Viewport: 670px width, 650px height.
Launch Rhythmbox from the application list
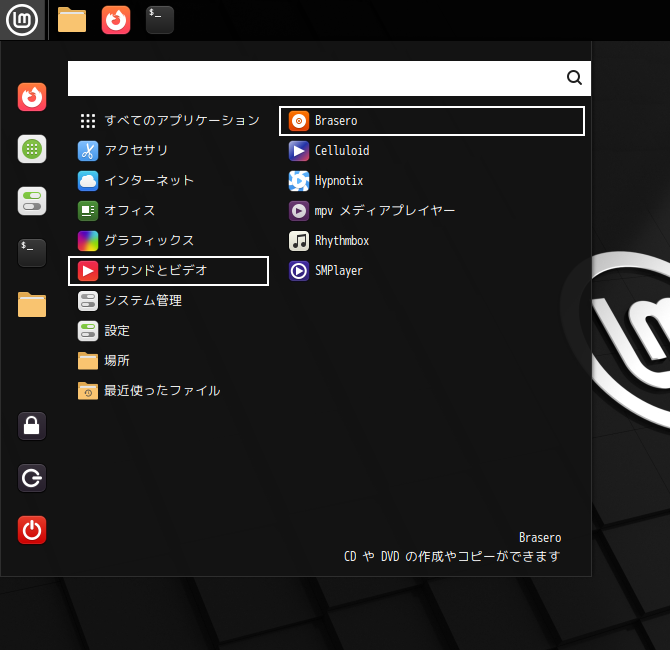coord(432,241)
